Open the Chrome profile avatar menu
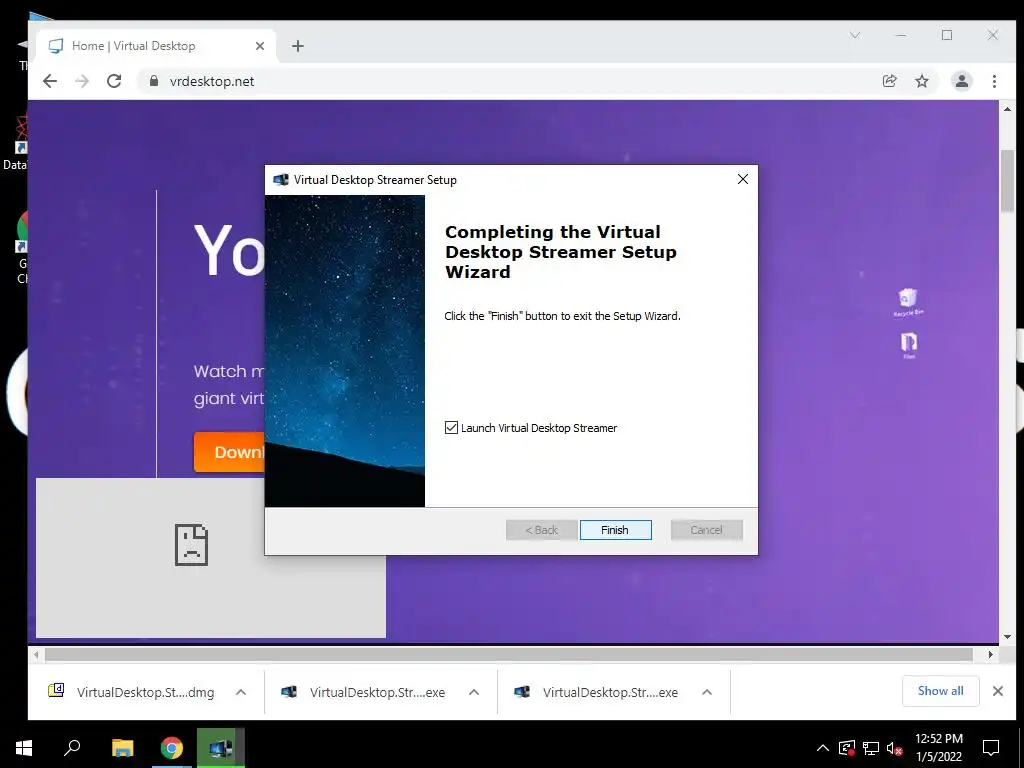This screenshot has width=1024, height=768. [x=962, y=81]
